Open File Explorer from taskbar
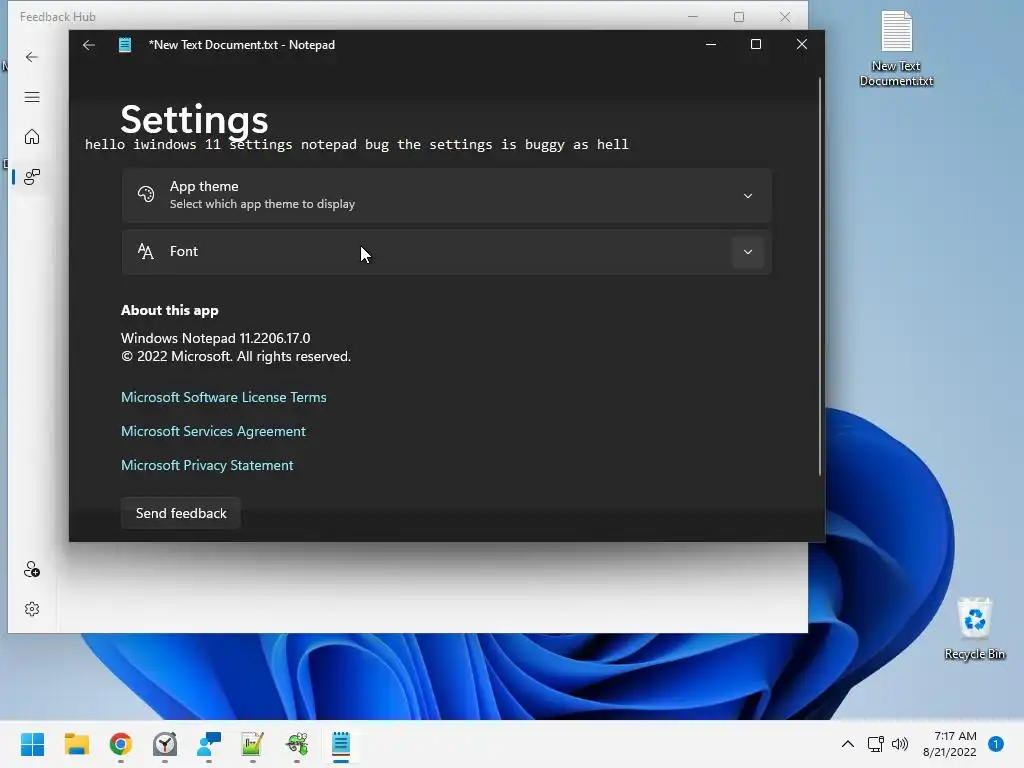 (x=76, y=744)
